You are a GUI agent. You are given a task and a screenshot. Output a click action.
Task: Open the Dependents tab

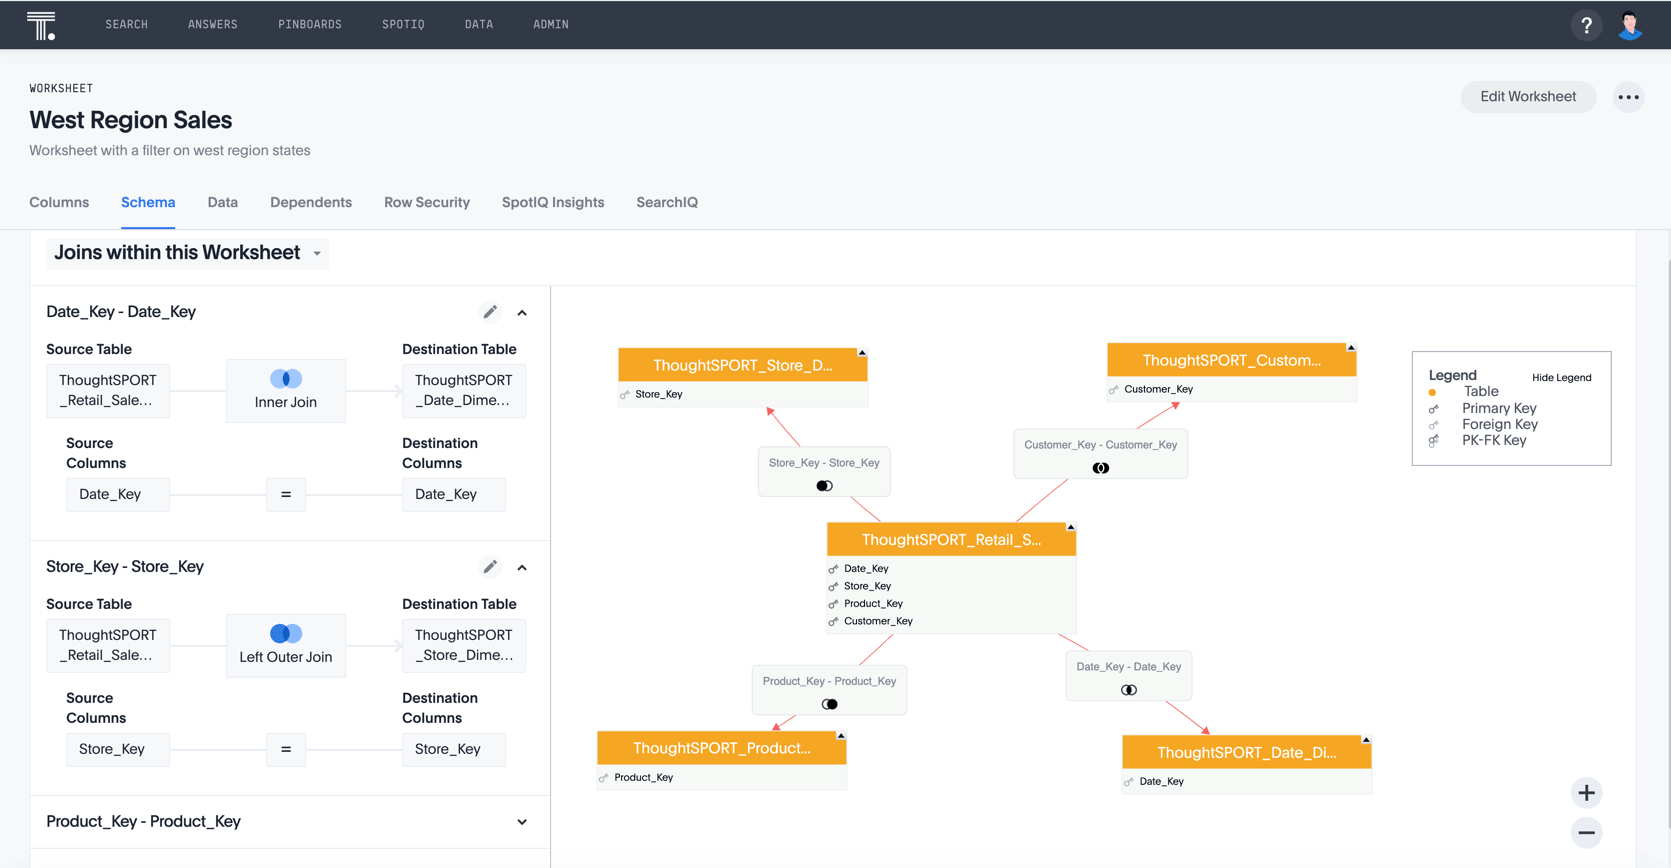pos(311,202)
